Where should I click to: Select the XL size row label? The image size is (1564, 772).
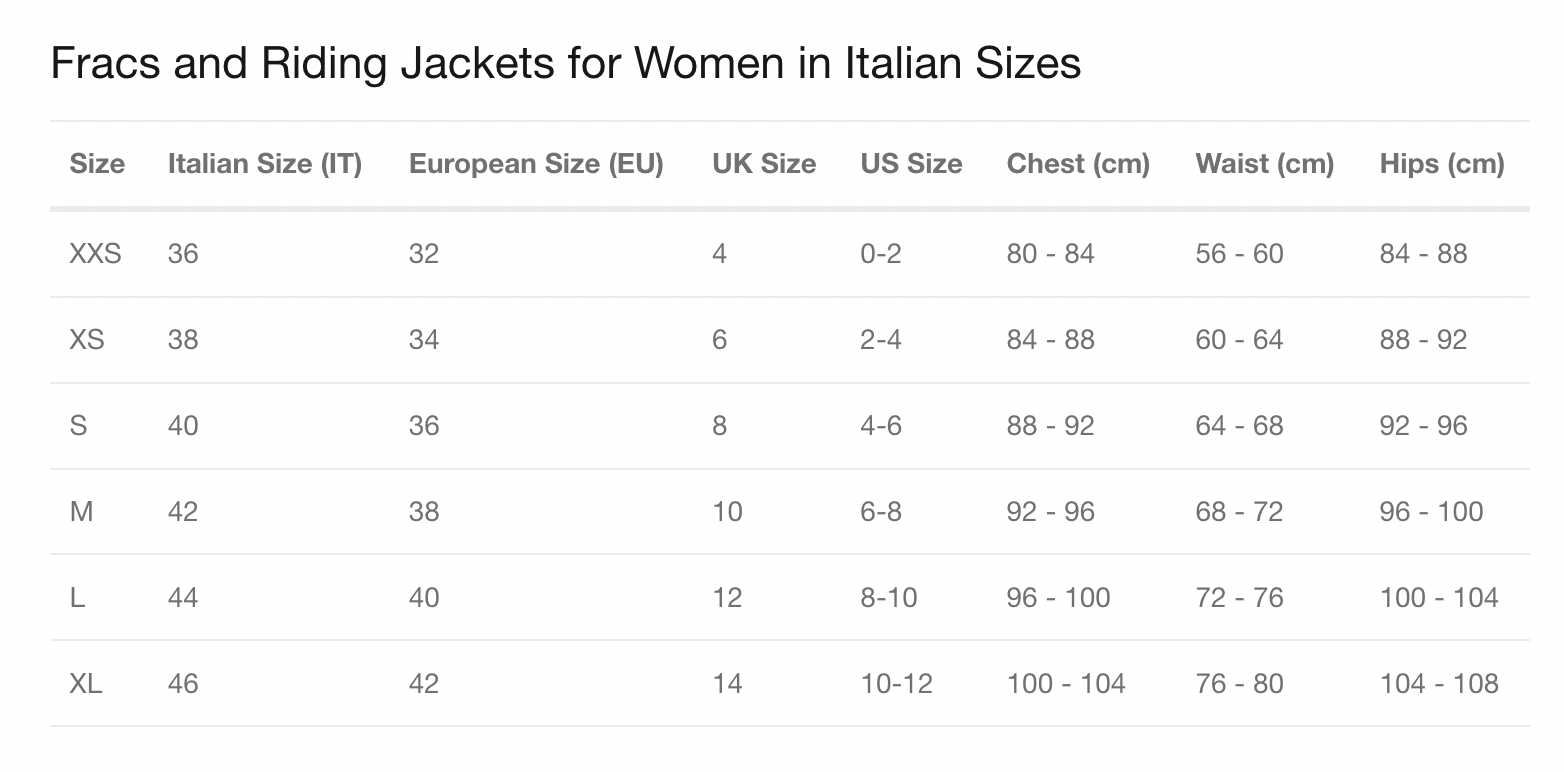(86, 684)
